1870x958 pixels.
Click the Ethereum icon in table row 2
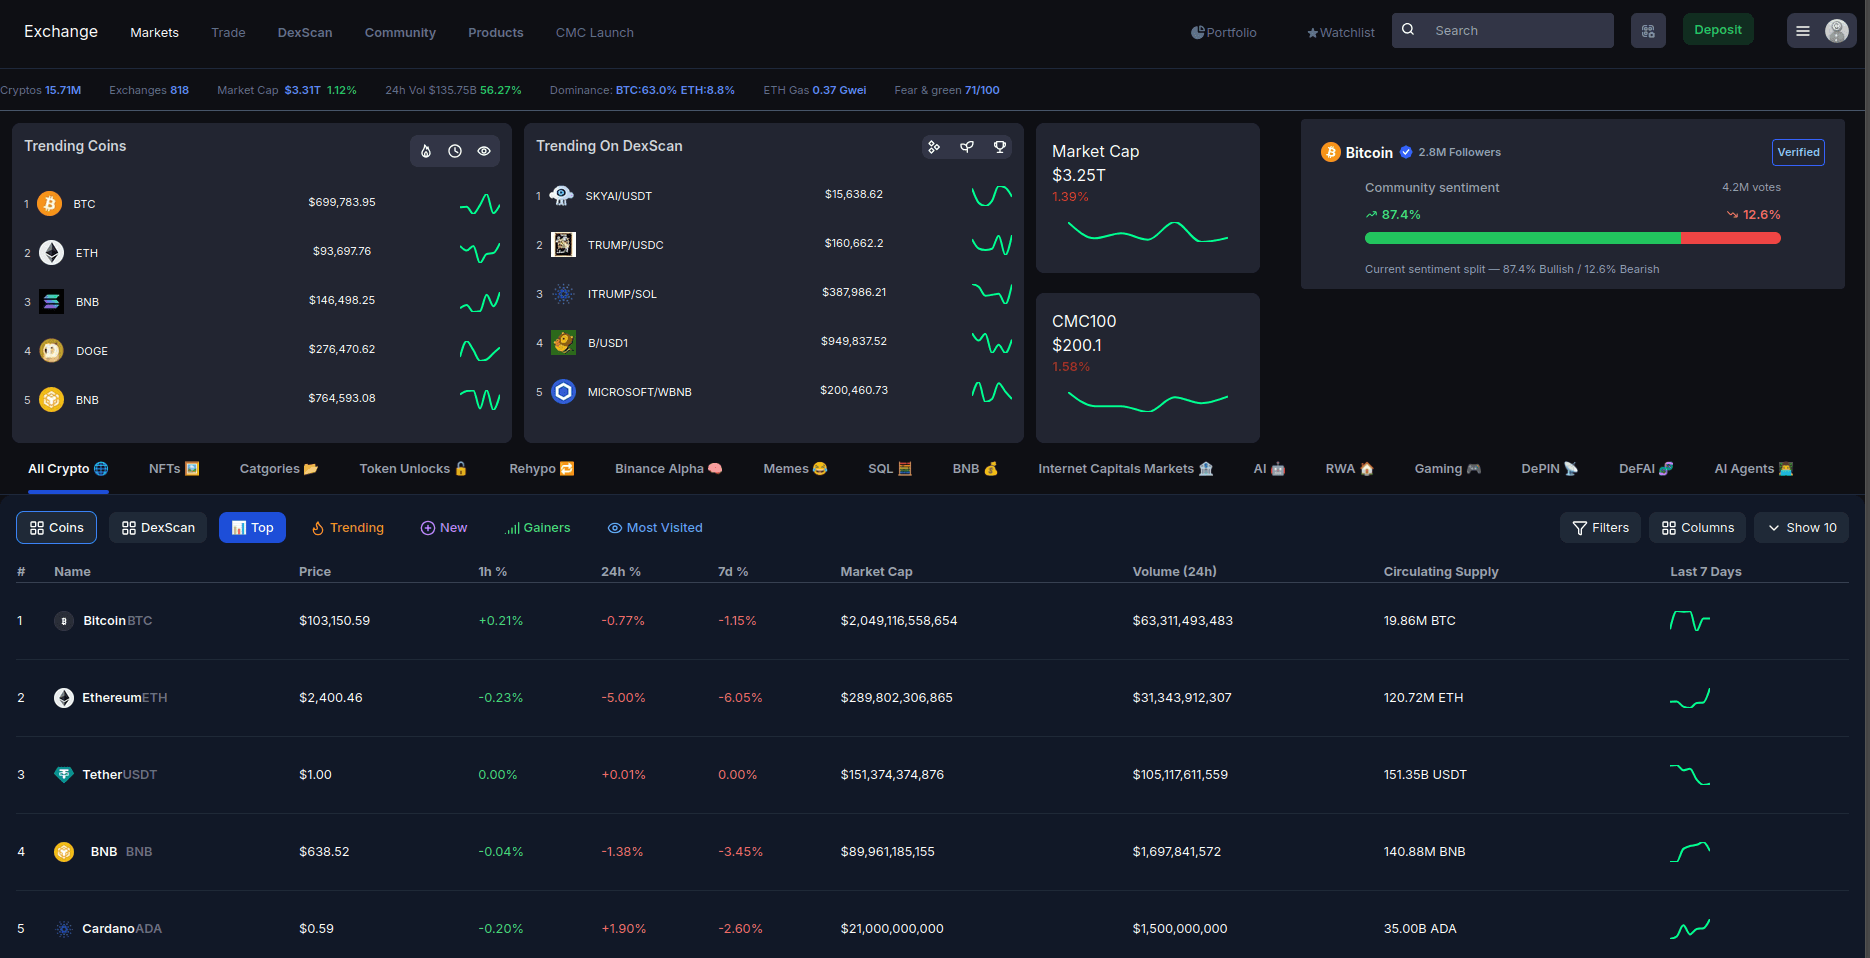(64, 698)
